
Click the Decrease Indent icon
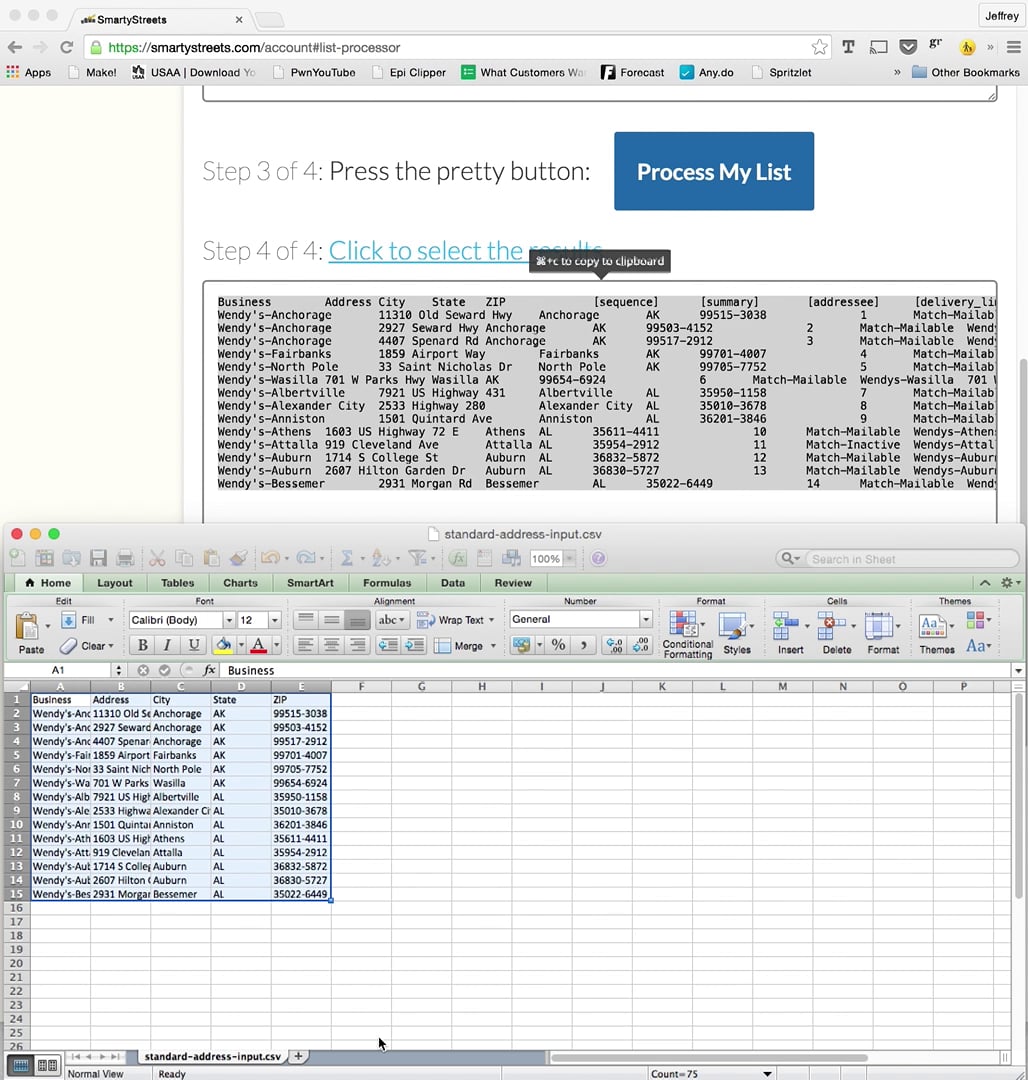[x=388, y=645]
